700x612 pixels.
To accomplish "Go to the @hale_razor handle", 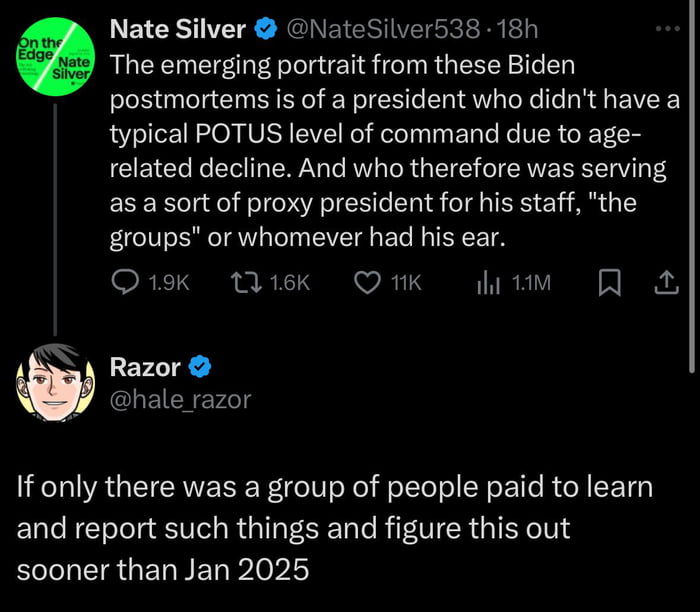I will 179,400.
